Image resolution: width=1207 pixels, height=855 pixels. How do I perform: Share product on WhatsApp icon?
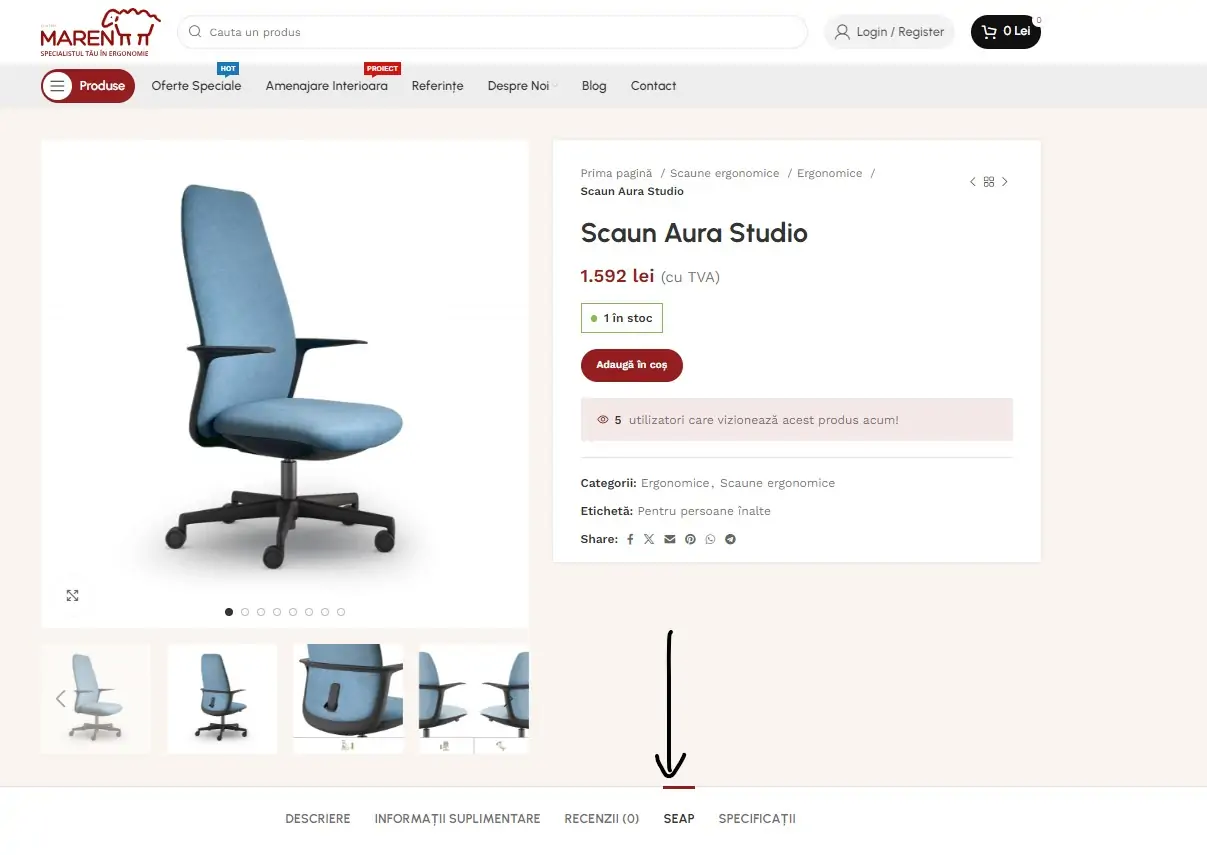[710, 539]
